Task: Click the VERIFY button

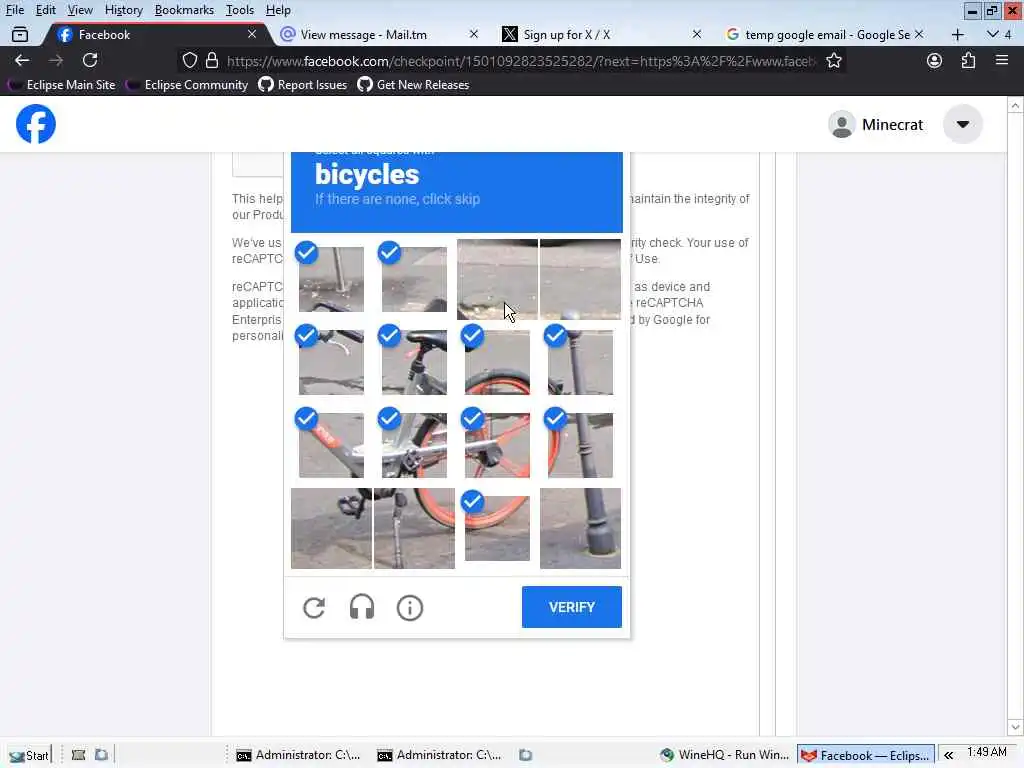Action: [x=571, y=607]
